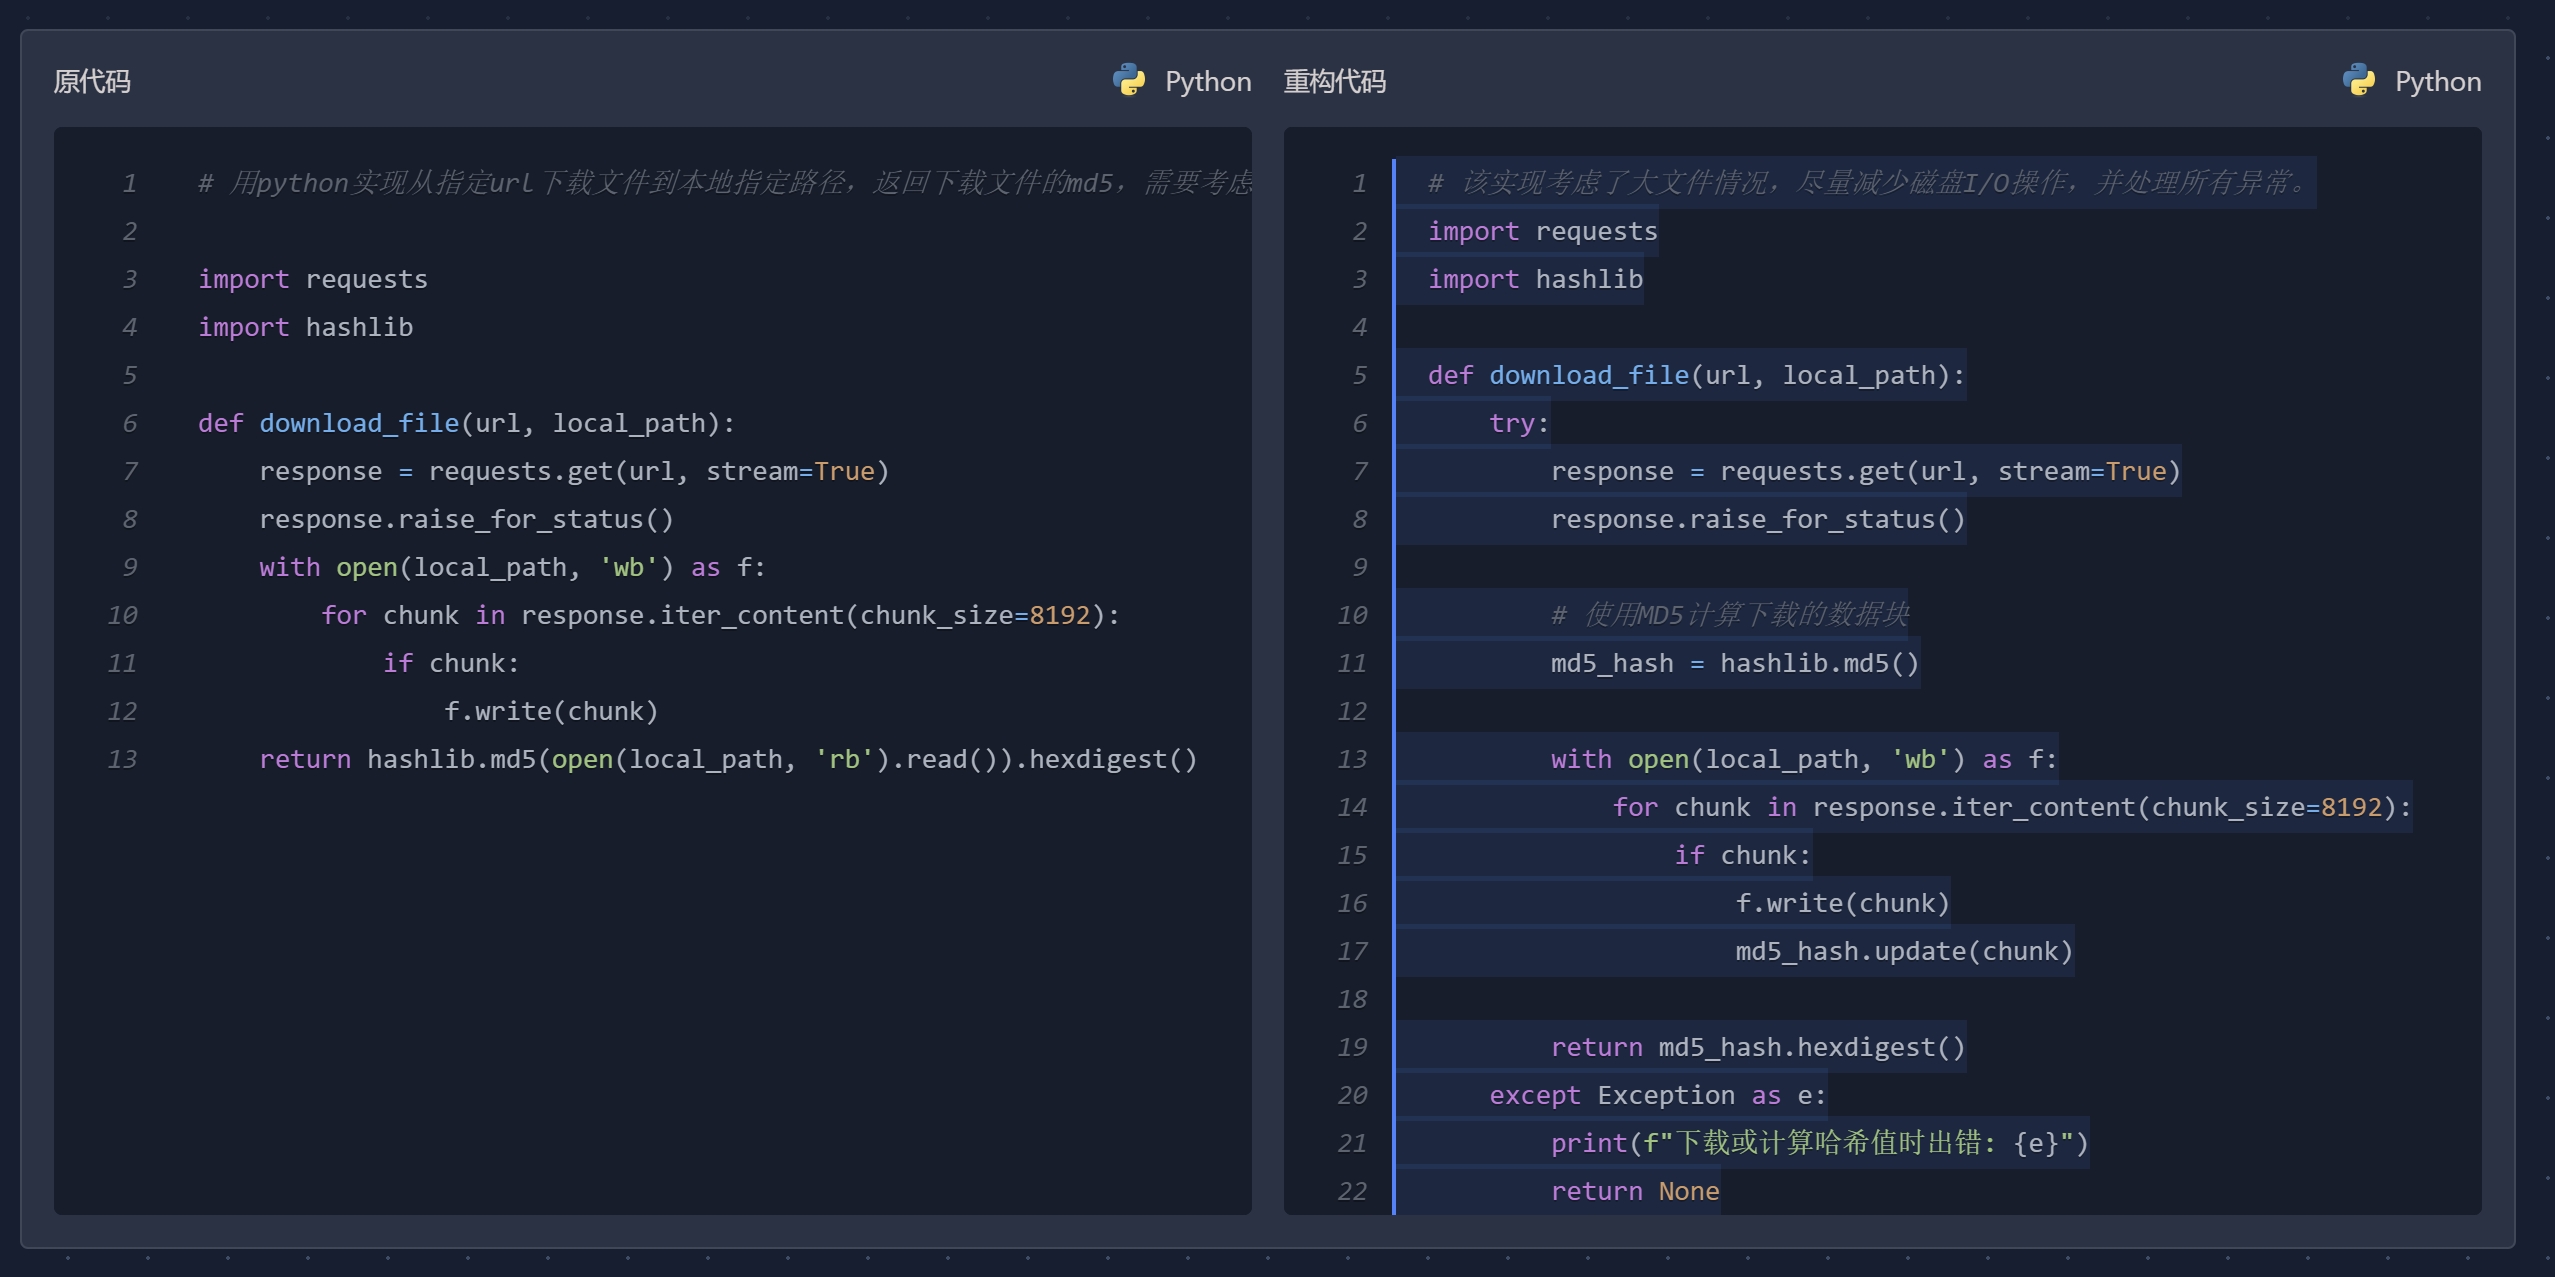Click 'import hashlib' in the refactored code

[x=1536, y=279]
